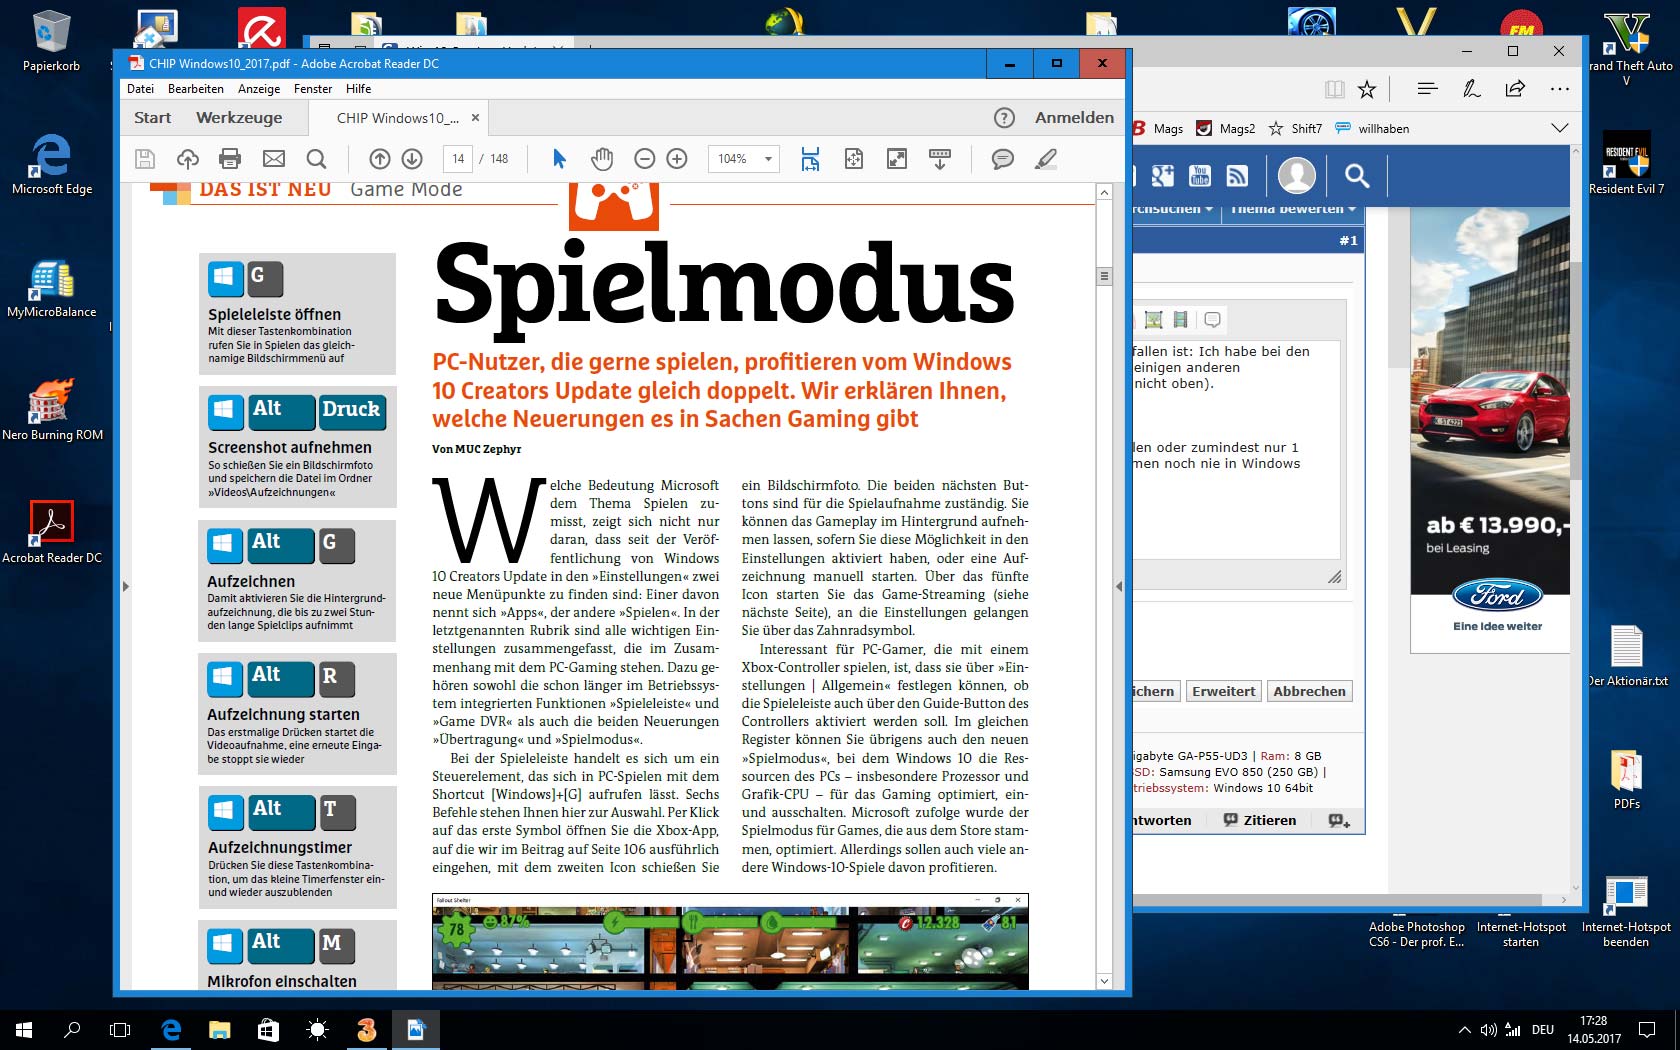Click the share icon in Edge toolbar
The image size is (1680, 1050).
(1515, 89)
